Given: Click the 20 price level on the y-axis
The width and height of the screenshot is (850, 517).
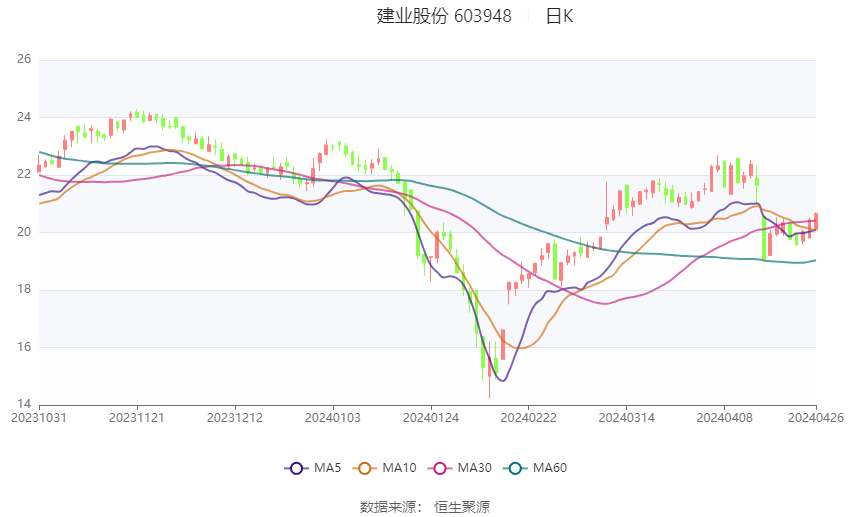Looking at the screenshot, I should coord(24,232).
